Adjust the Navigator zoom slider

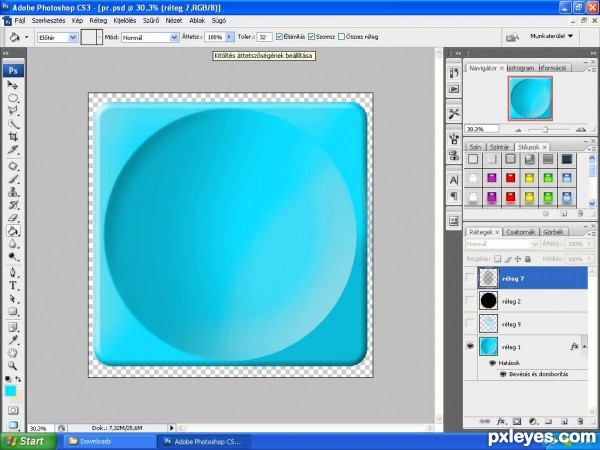click(545, 130)
